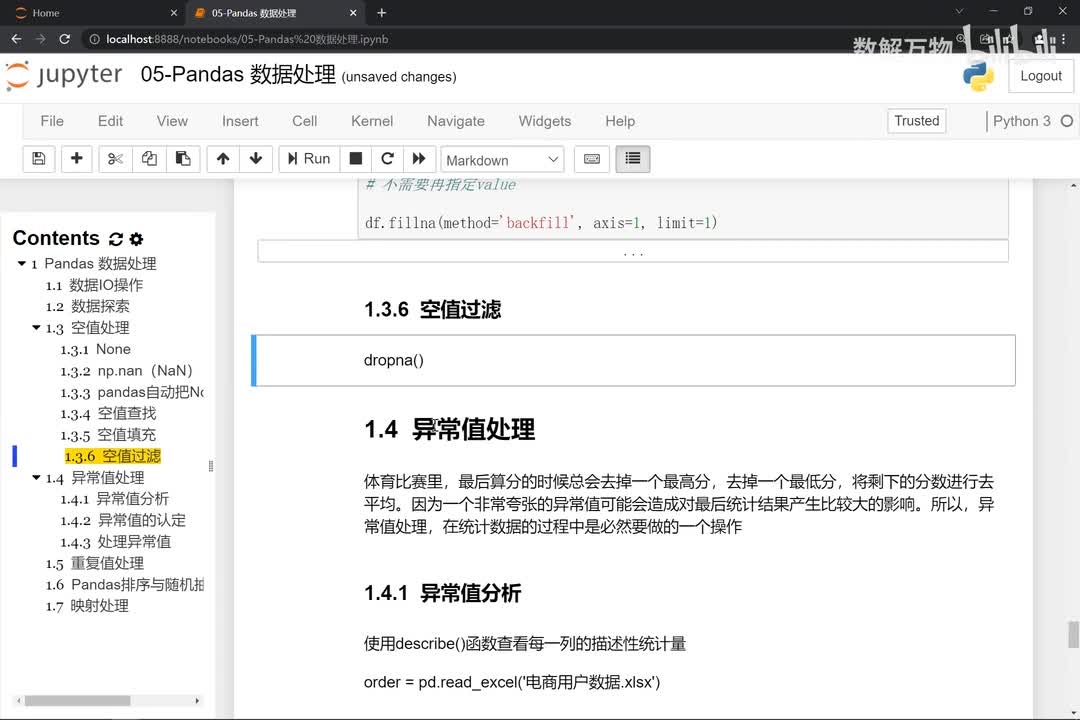
Task: Click the Logout button
Action: click(x=1041, y=76)
